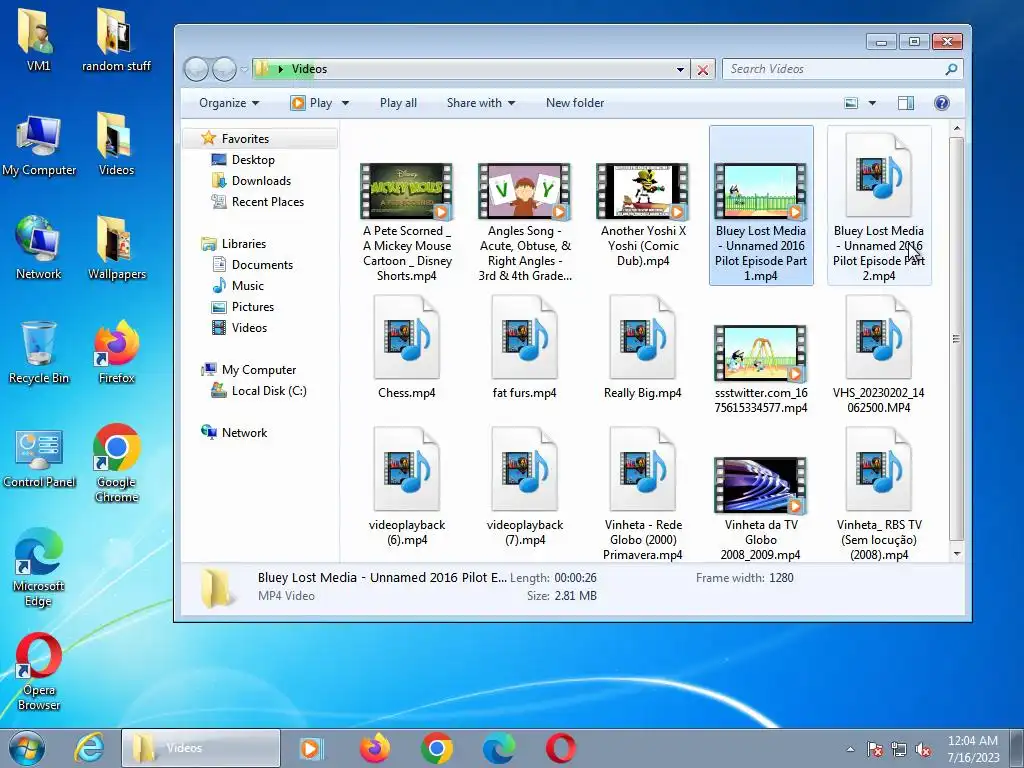Select Pictures library in navigation pane
The width and height of the screenshot is (1024, 768).
click(253, 306)
